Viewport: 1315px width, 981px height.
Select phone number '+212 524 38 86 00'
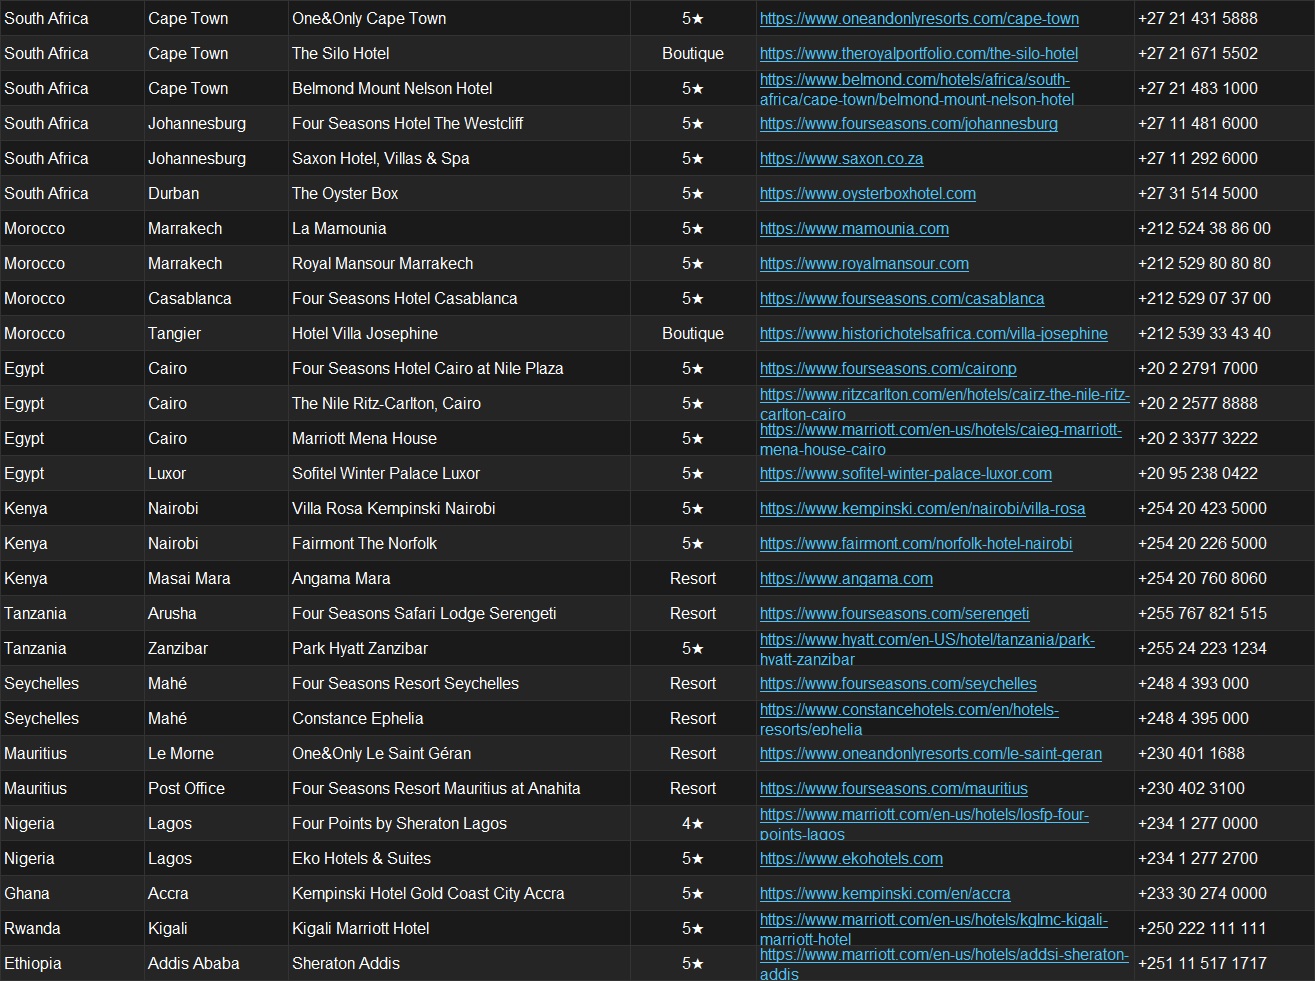1204,228
